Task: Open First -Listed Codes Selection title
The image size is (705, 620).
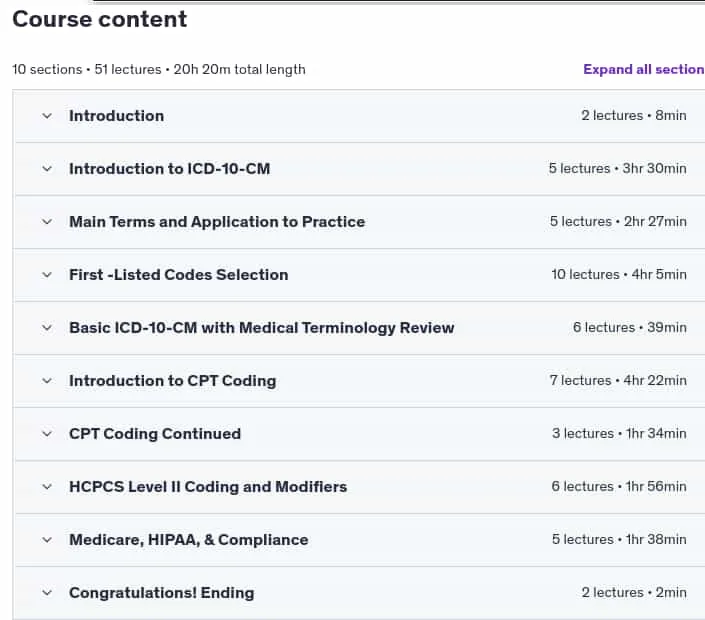Action: (x=178, y=275)
